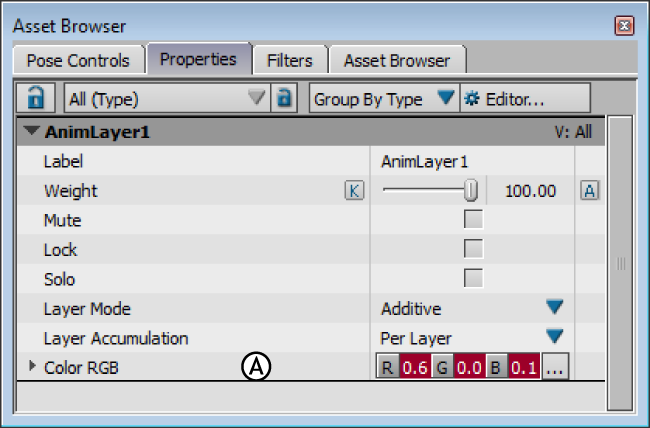Toggle the Lock checkbox

point(473,249)
